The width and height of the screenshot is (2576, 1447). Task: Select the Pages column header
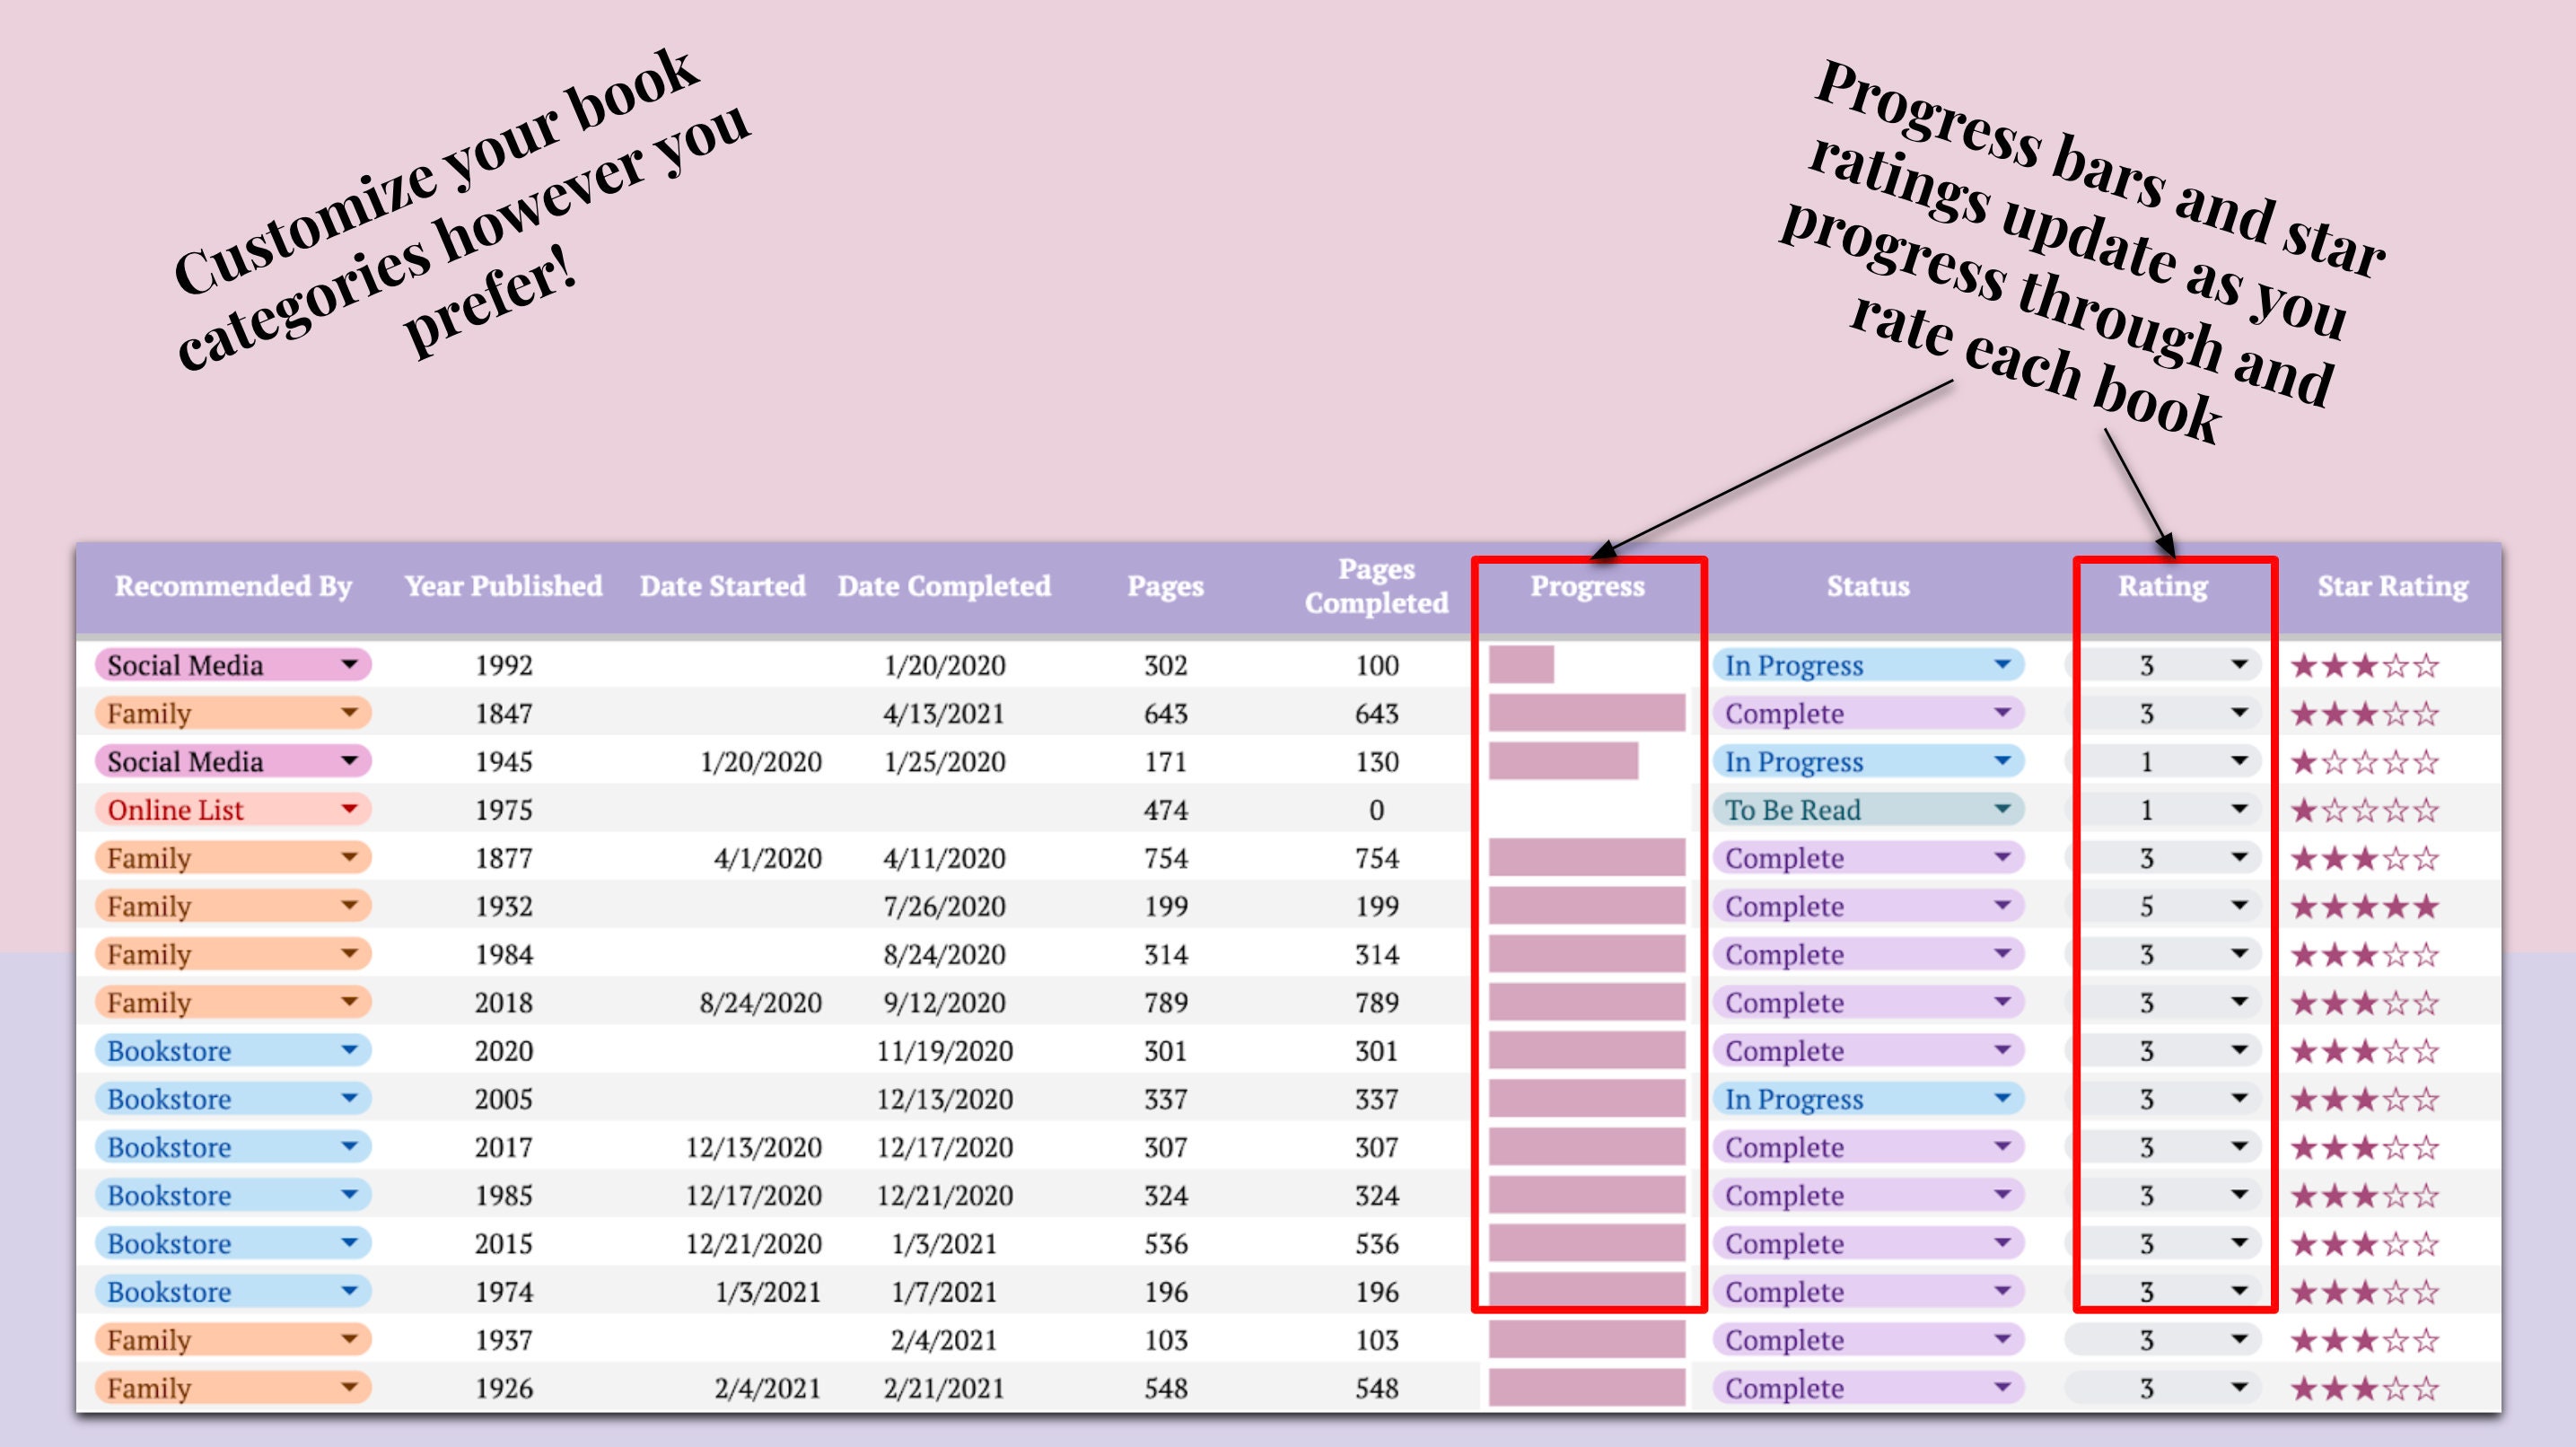1166,586
